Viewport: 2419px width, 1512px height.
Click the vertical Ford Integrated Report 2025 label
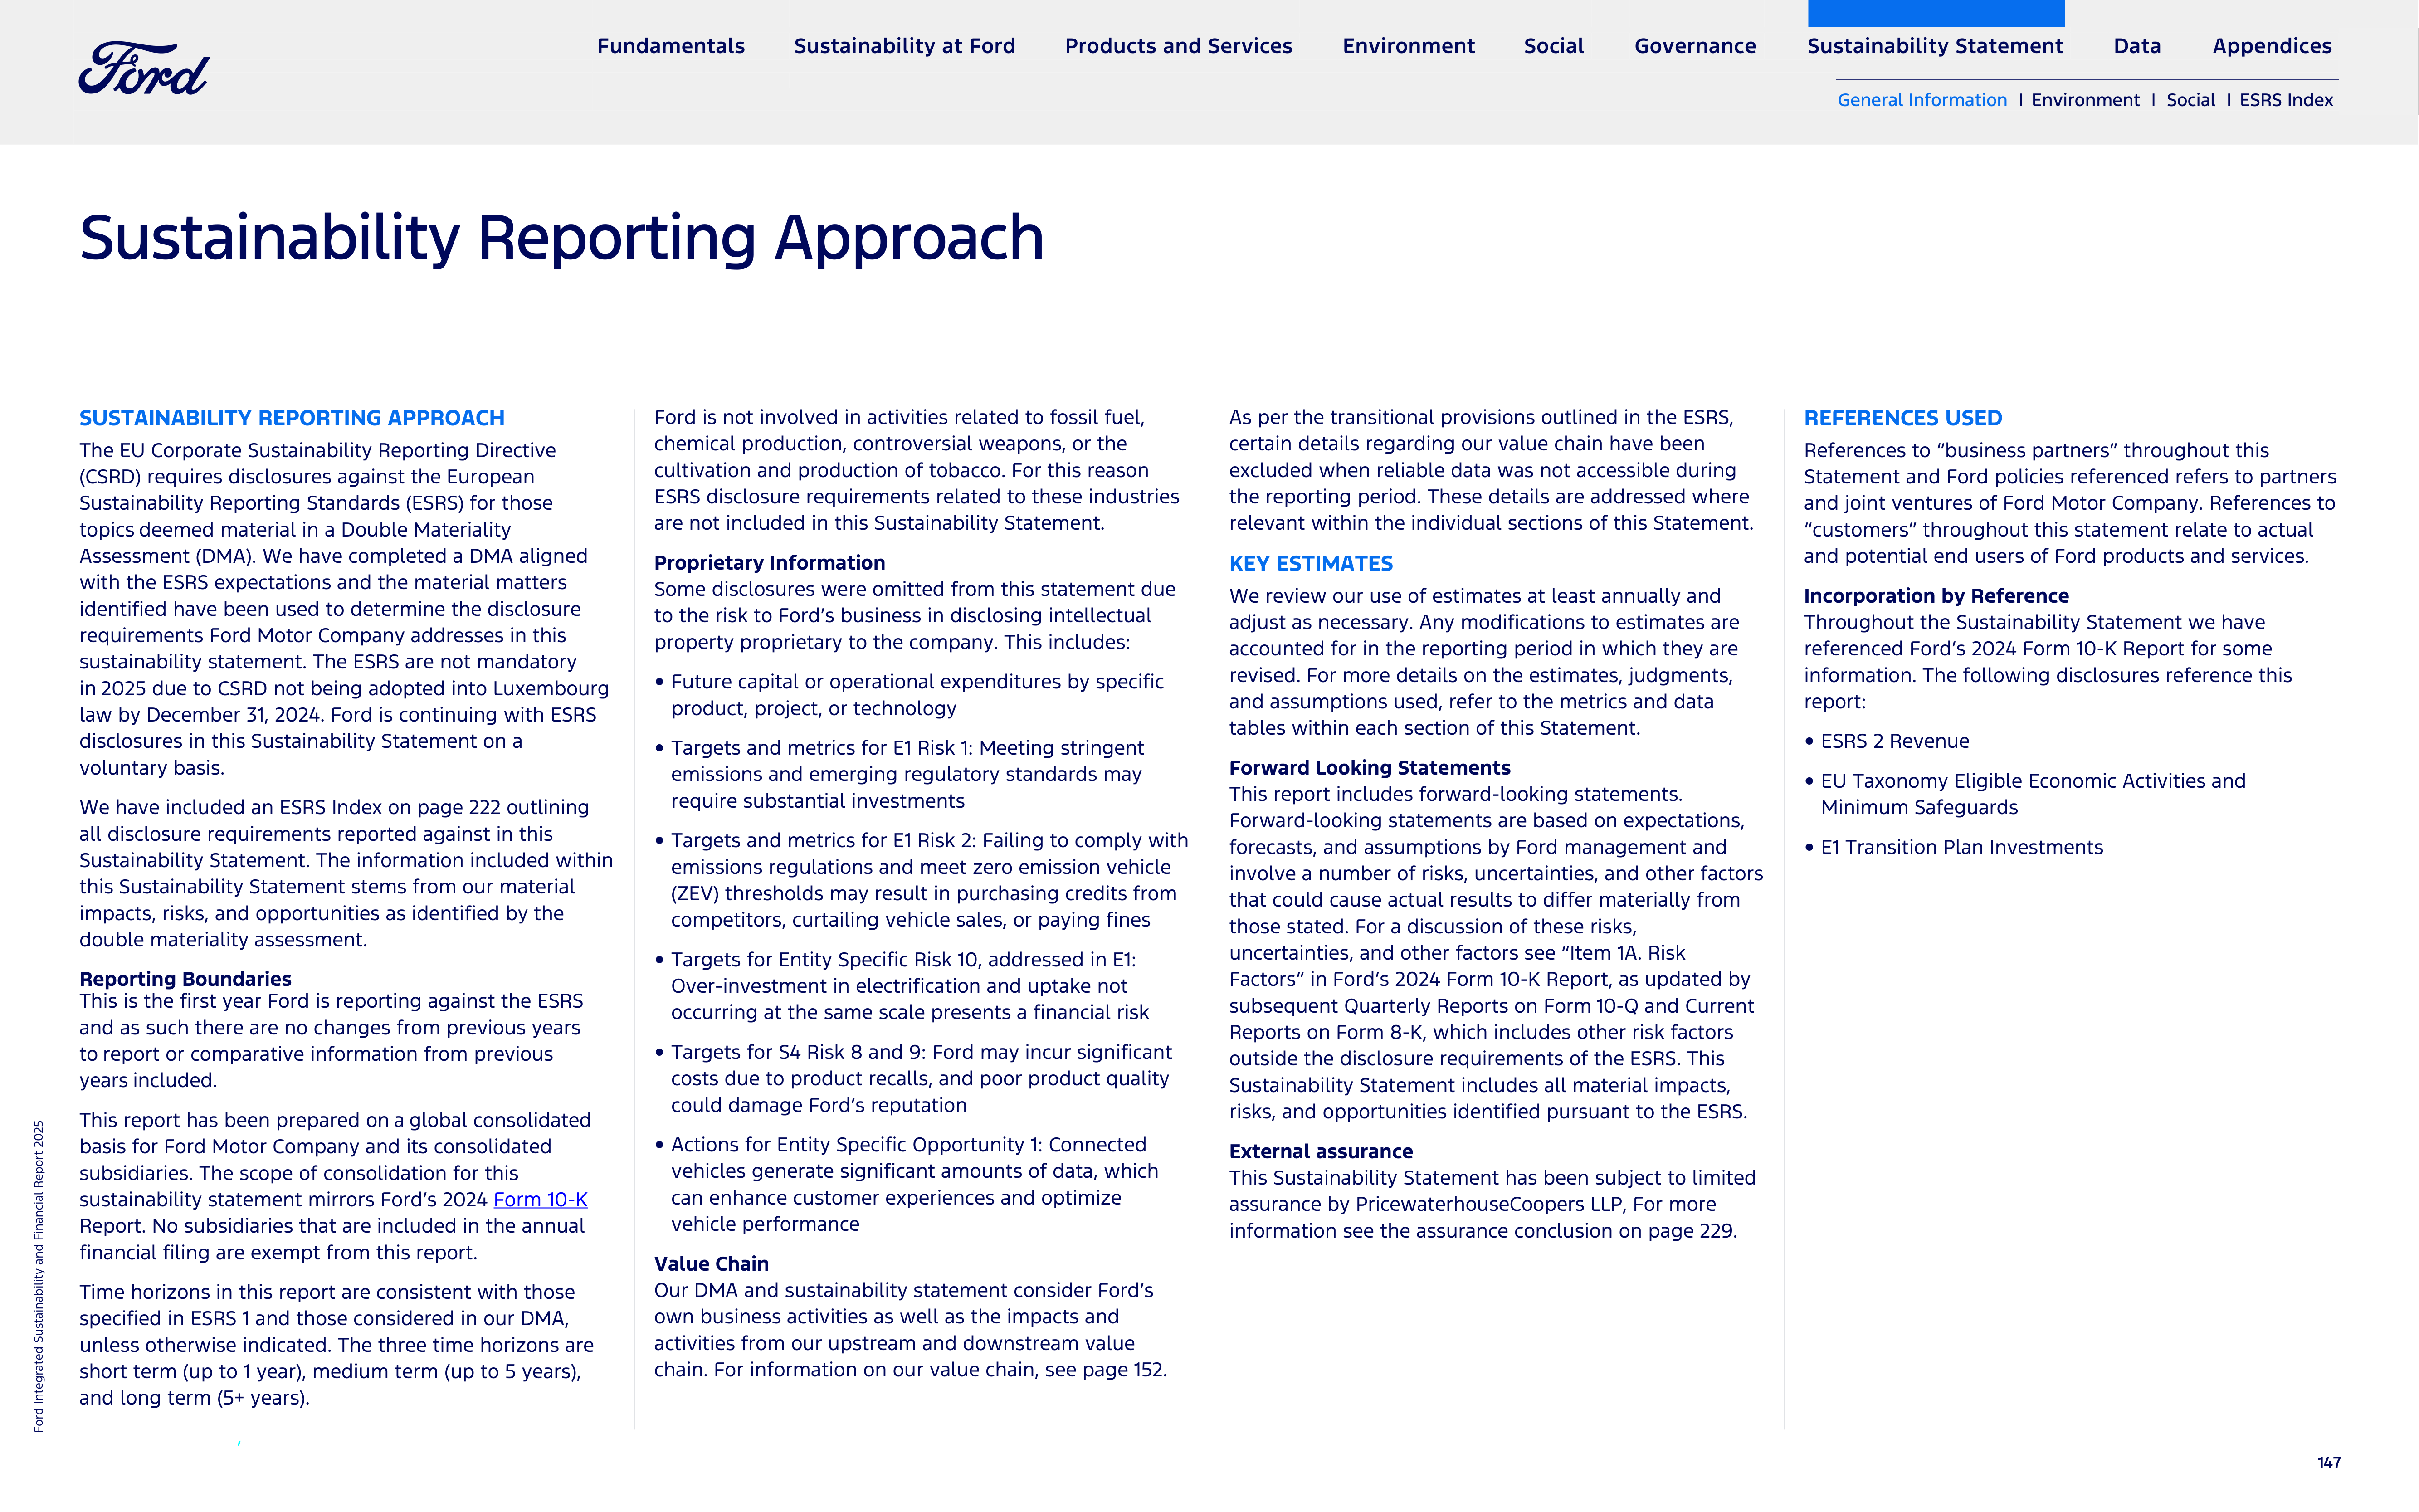[38, 1276]
